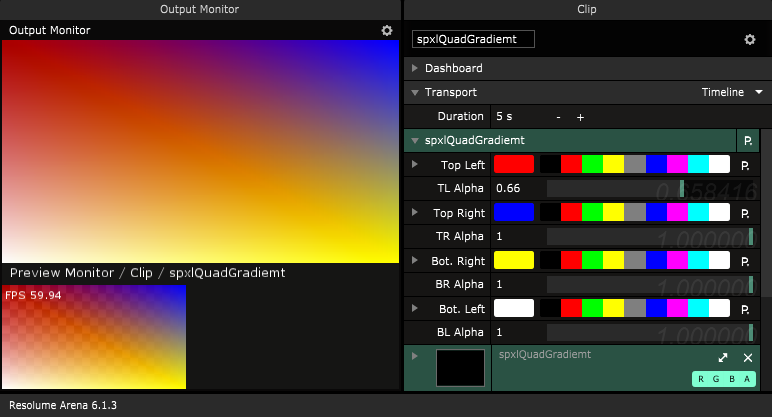Increase duration with the plus button
Image resolution: width=772 pixels, height=417 pixels.
pyautogui.click(x=580, y=117)
